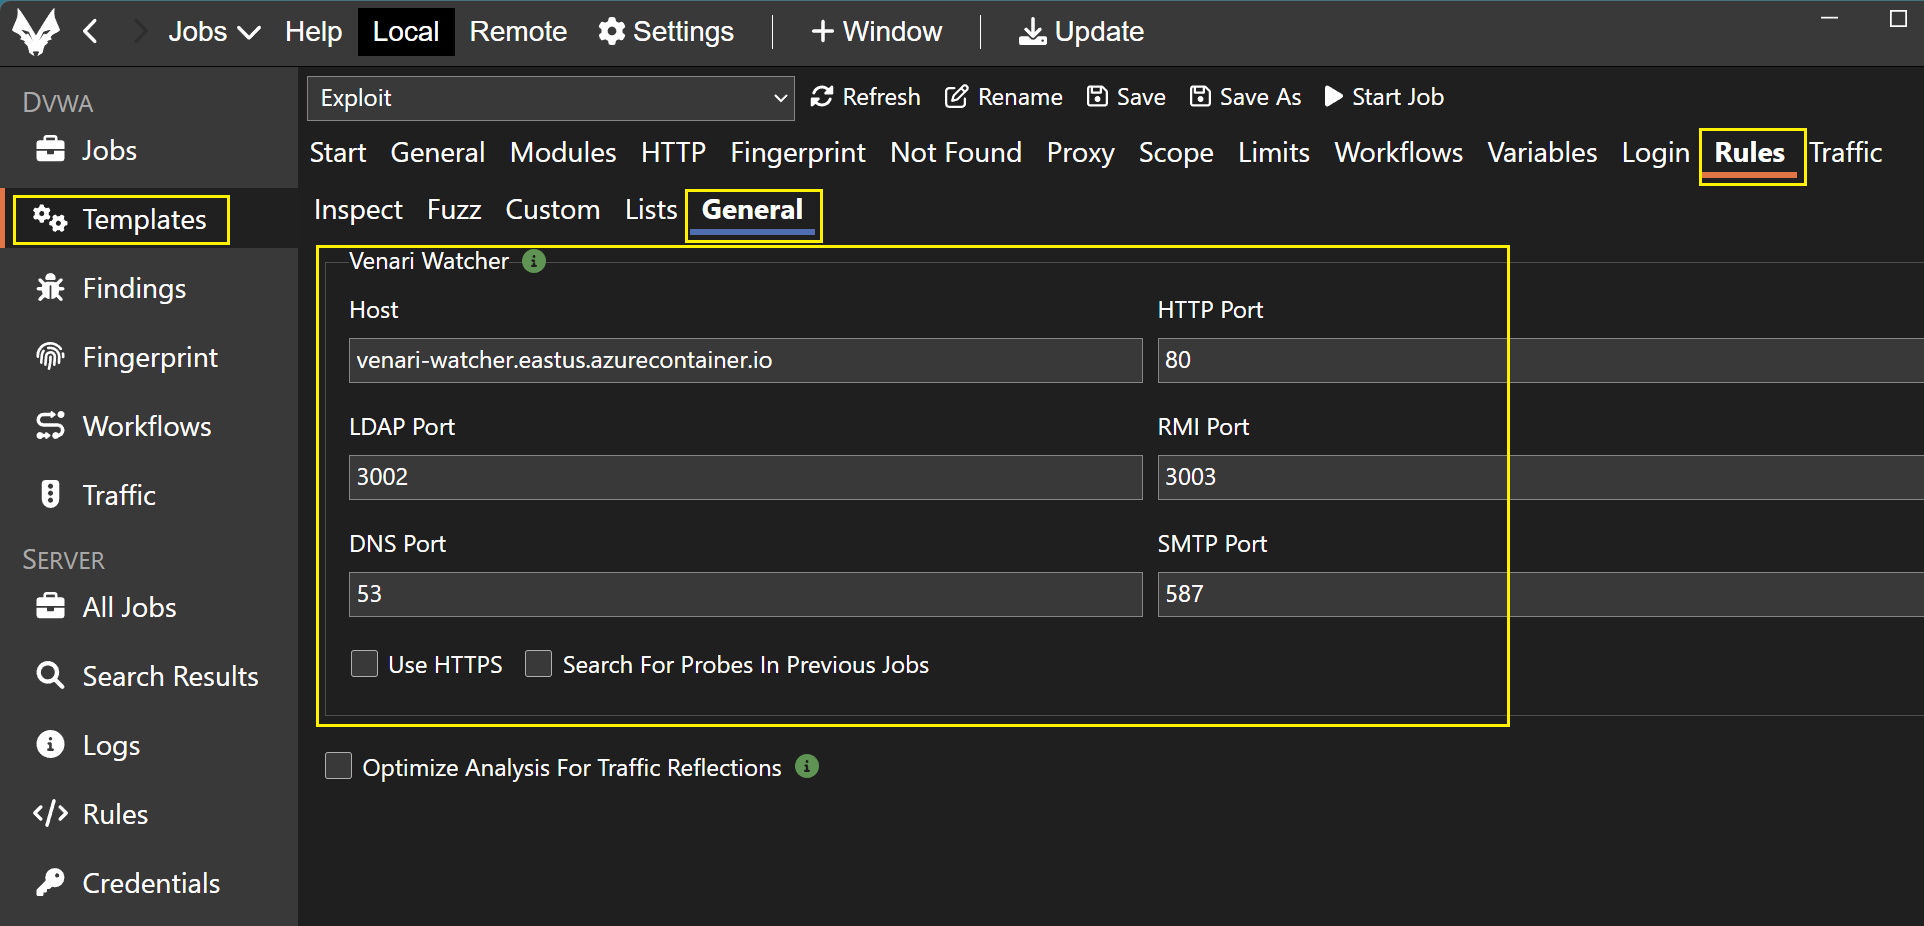Open Jobs briefcase in DVWA sidebar
This screenshot has height=926, width=1924.
pyautogui.click(x=50, y=149)
